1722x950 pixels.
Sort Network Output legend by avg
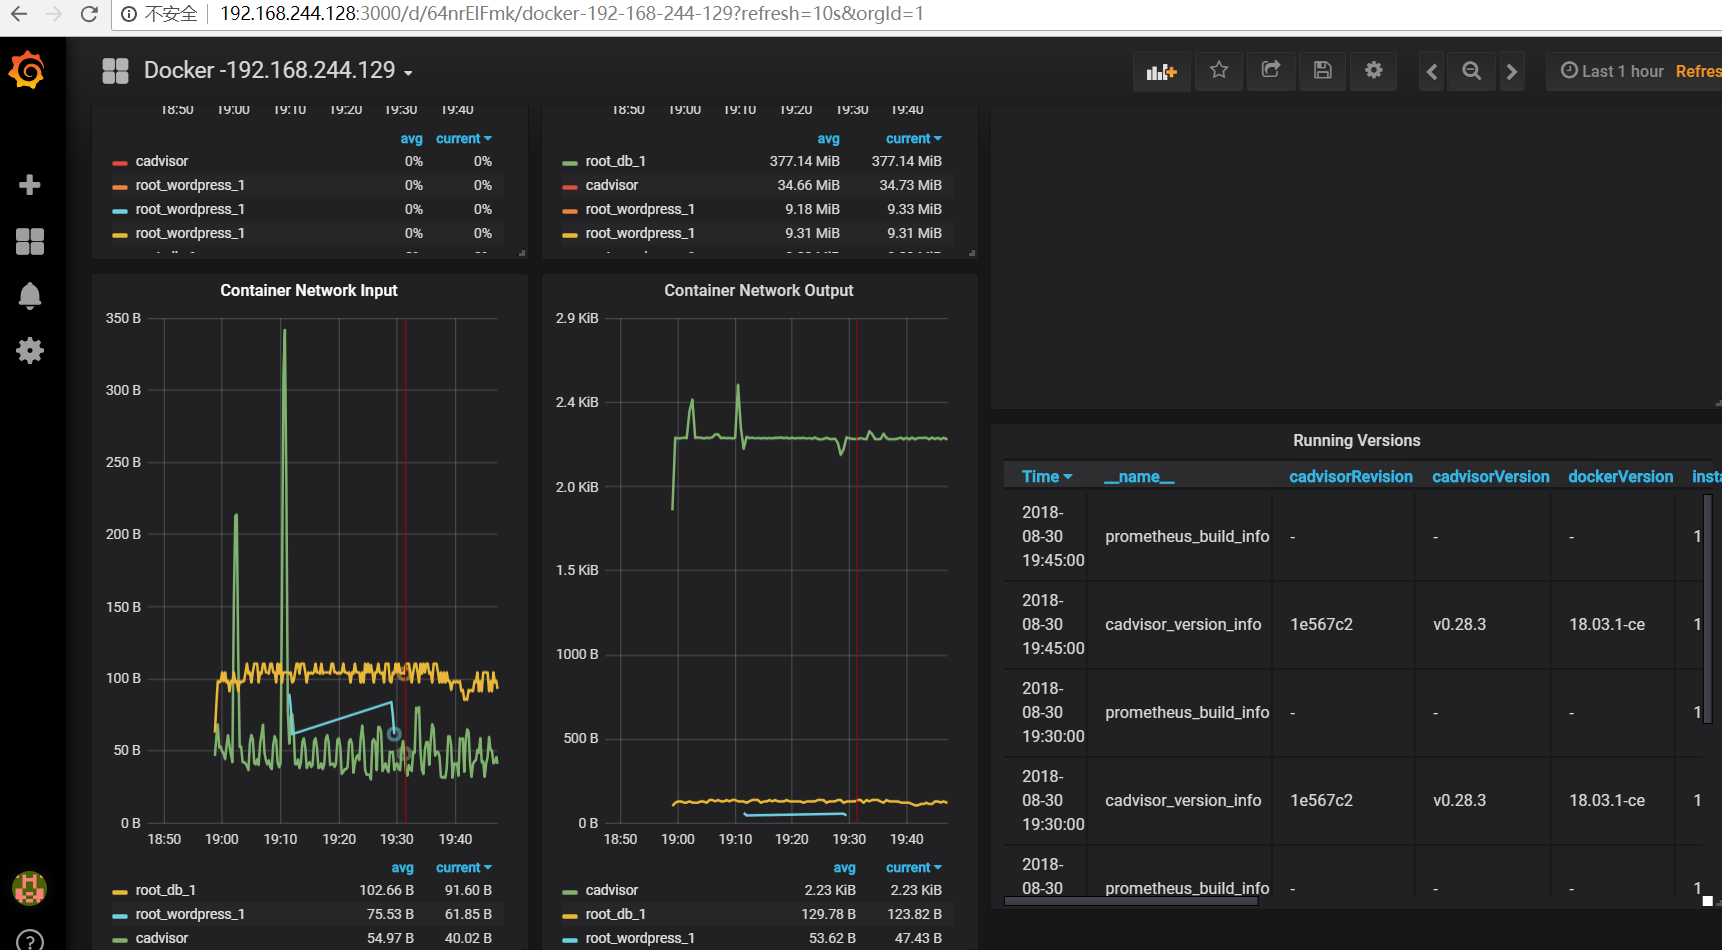[x=844, y=868]
